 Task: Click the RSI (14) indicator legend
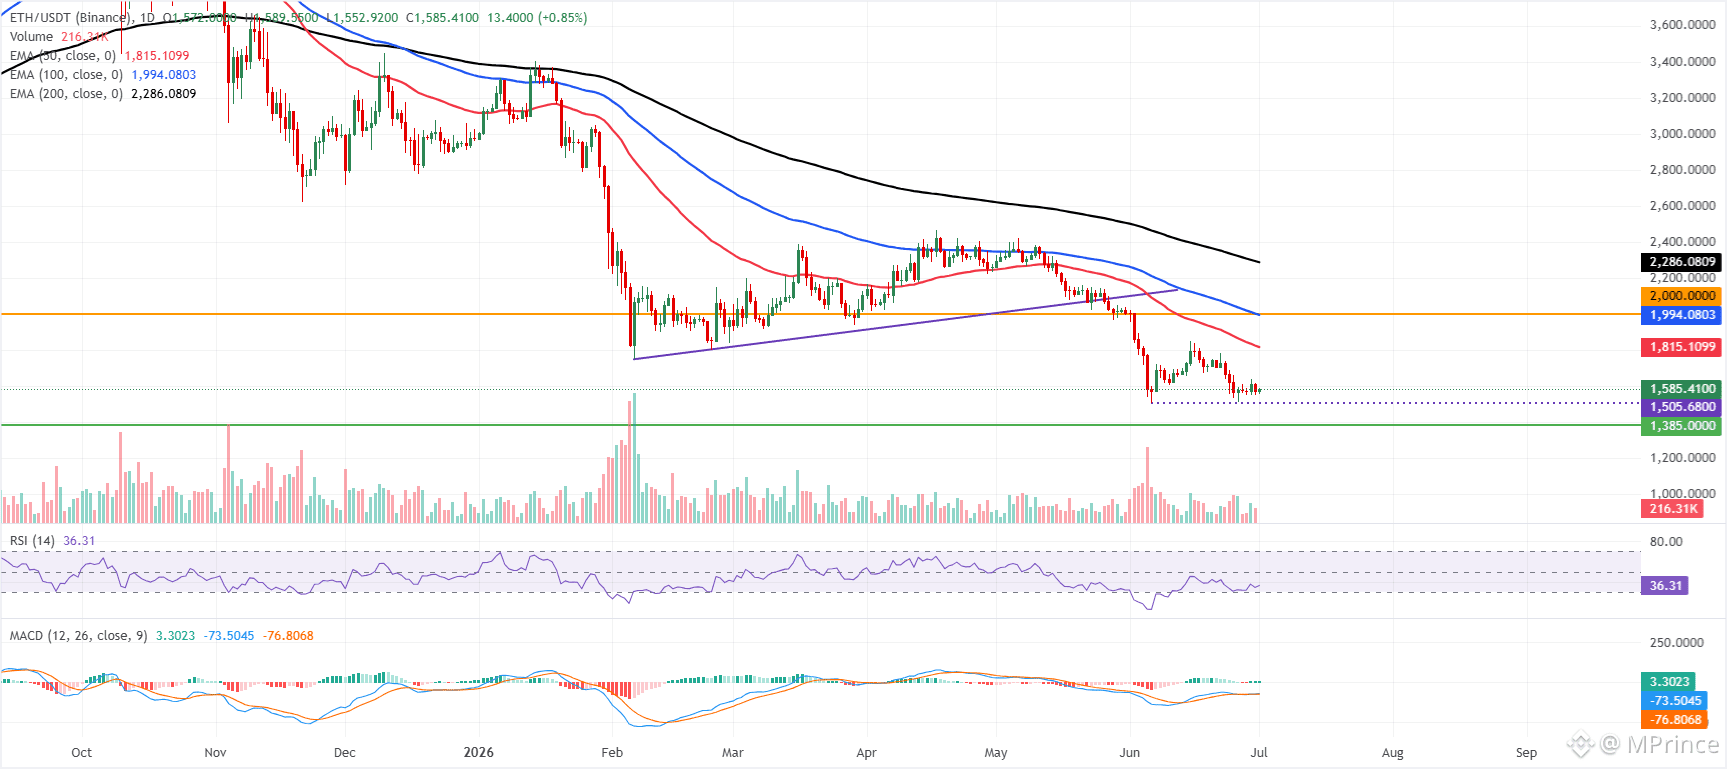[x=53, y=541]
